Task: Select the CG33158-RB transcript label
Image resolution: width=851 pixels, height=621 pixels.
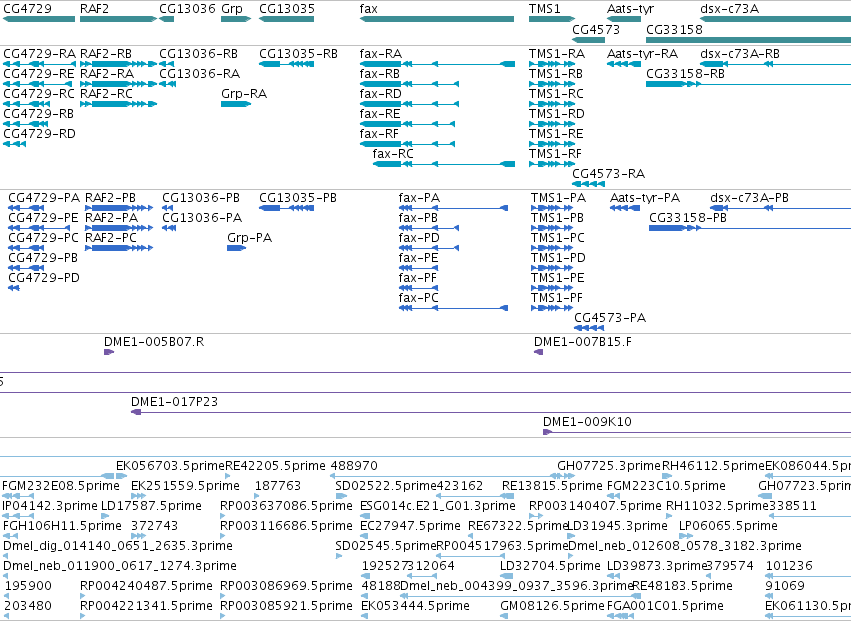Action: pos(685,74)
